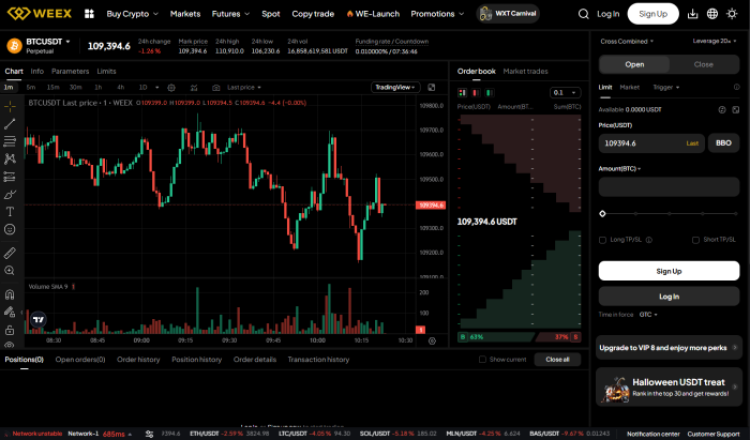This screenshot has width=750, height=440.
Task: Open the indicators icon in chart toolbar
Action: (x=194, y=88)
